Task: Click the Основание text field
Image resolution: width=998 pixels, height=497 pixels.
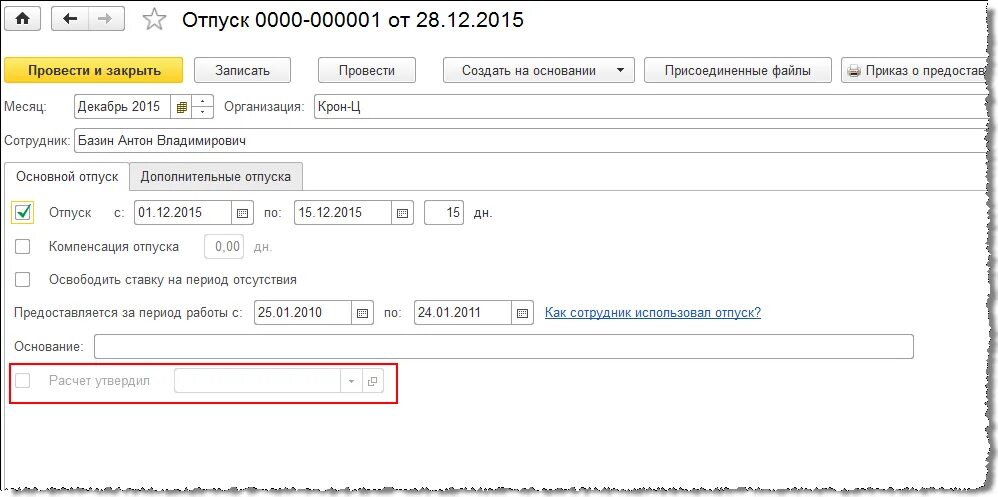Action: pyautogui.click(x=503, y=347)
